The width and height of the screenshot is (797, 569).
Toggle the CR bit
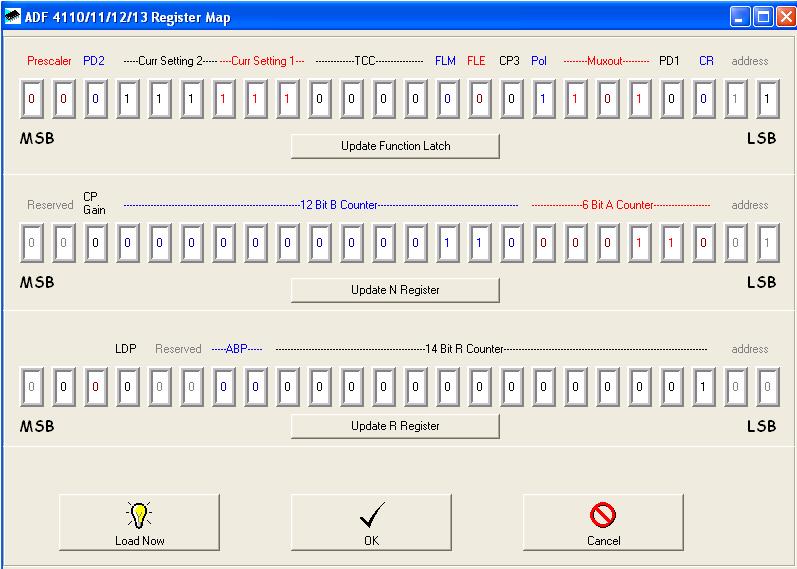point(703,99)
